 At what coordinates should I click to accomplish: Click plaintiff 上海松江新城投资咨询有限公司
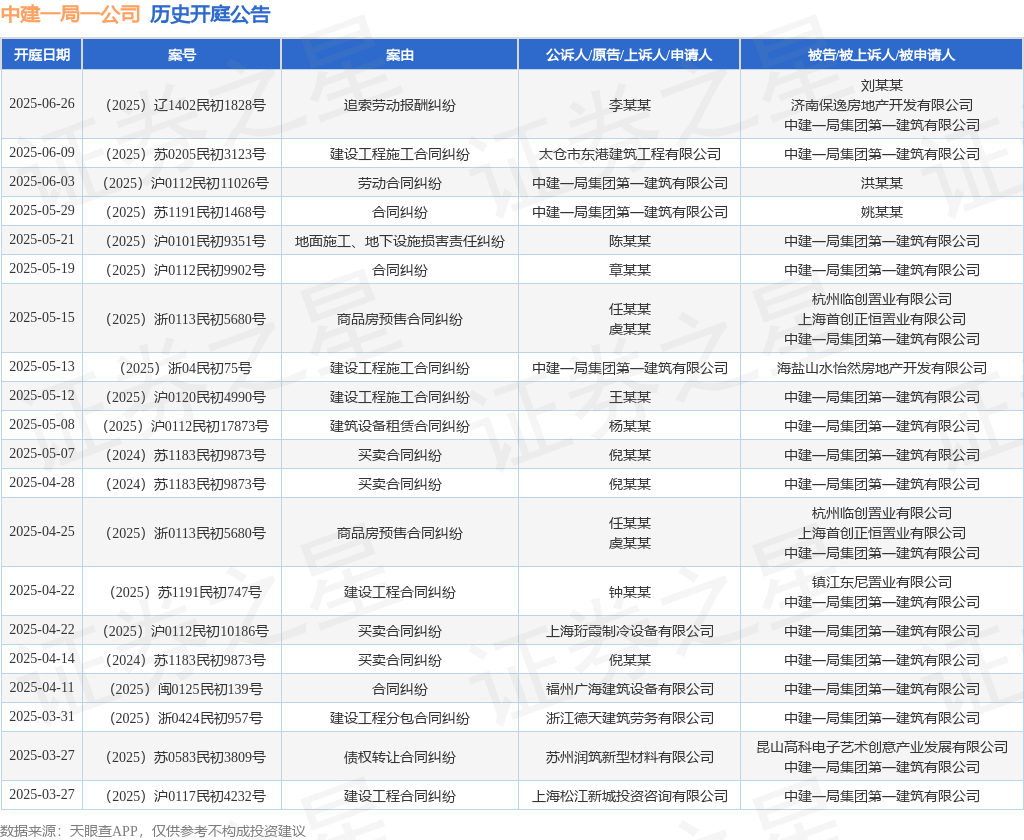630,796
